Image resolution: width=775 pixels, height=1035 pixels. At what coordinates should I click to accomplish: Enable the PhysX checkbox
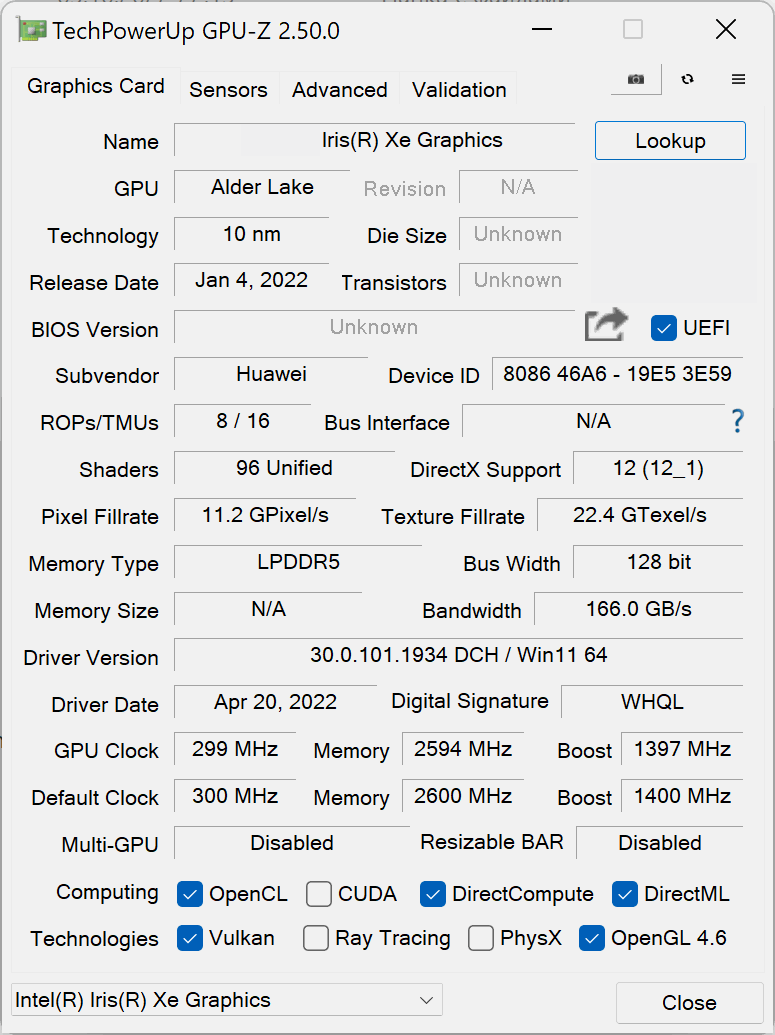[481, 938]
